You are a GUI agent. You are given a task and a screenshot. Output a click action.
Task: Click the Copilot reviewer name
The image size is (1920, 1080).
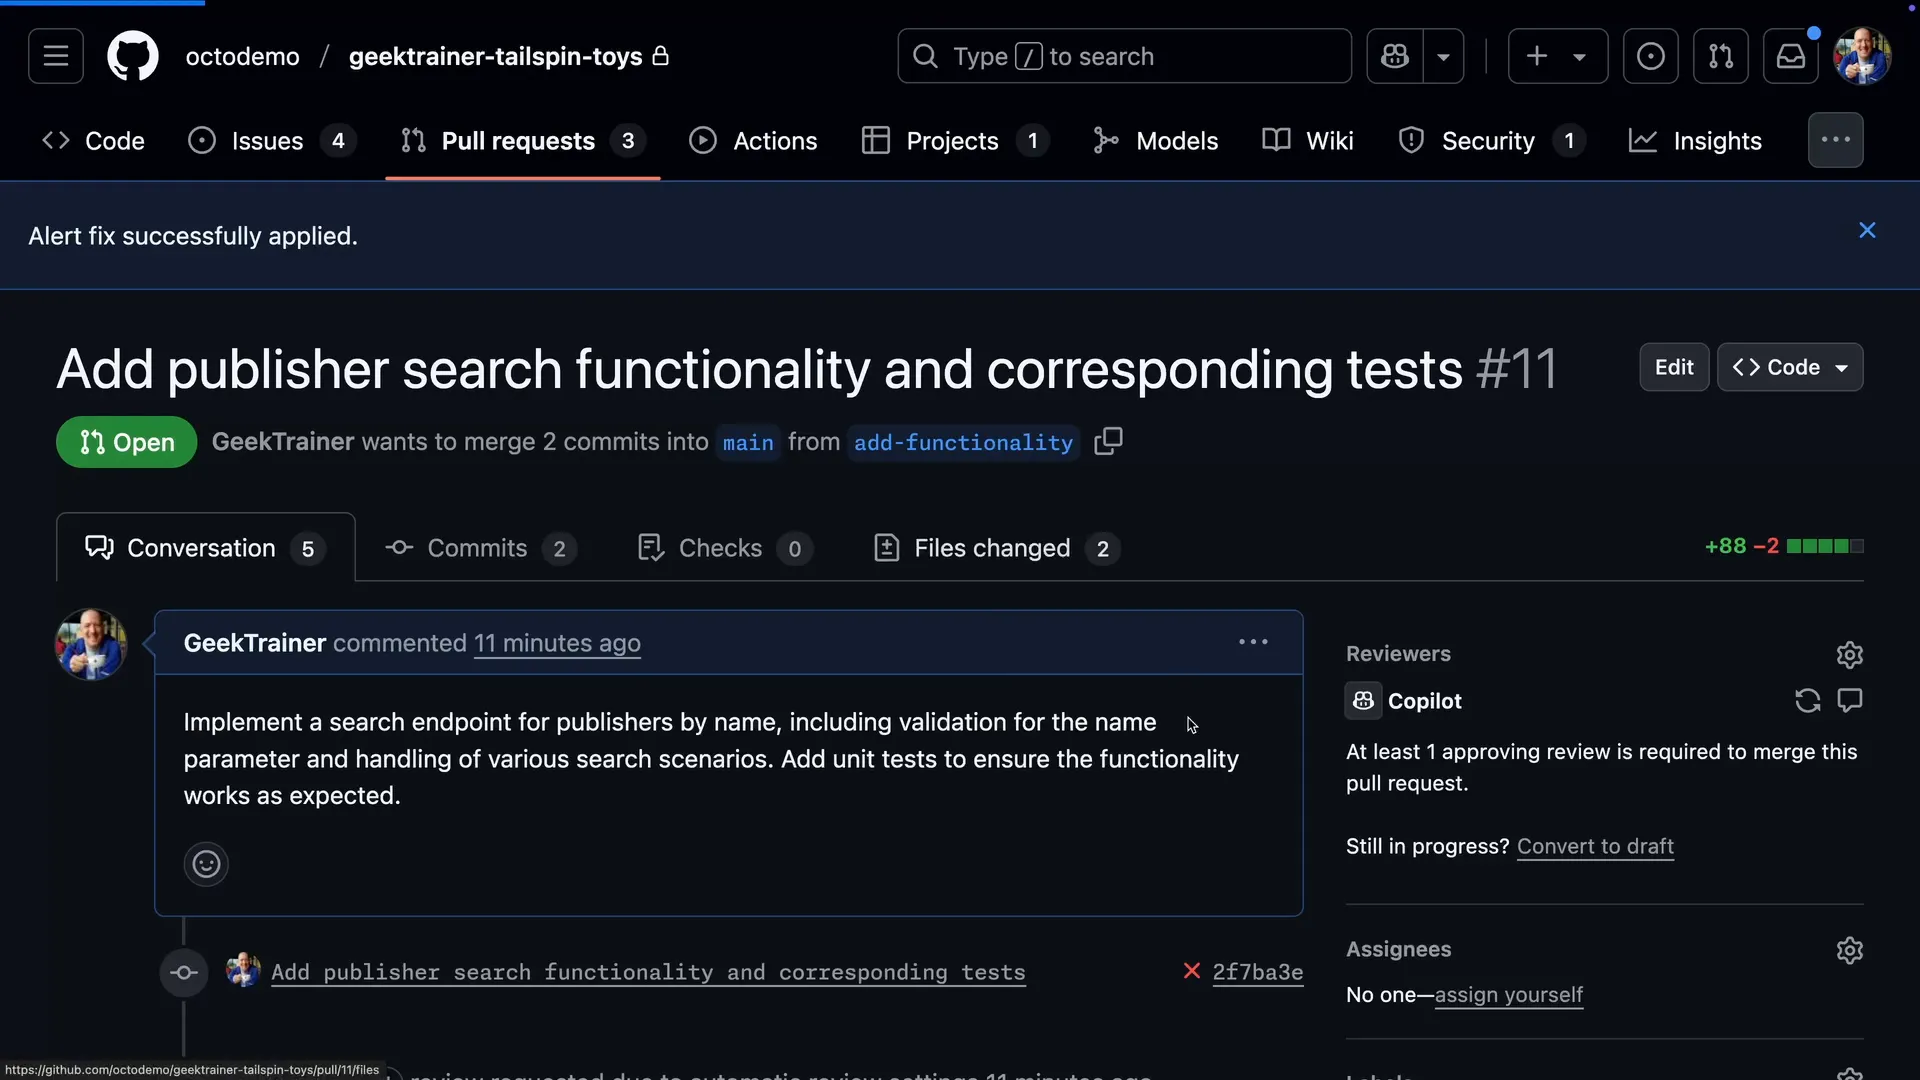pyautogui.click(x=1424, y=701)
